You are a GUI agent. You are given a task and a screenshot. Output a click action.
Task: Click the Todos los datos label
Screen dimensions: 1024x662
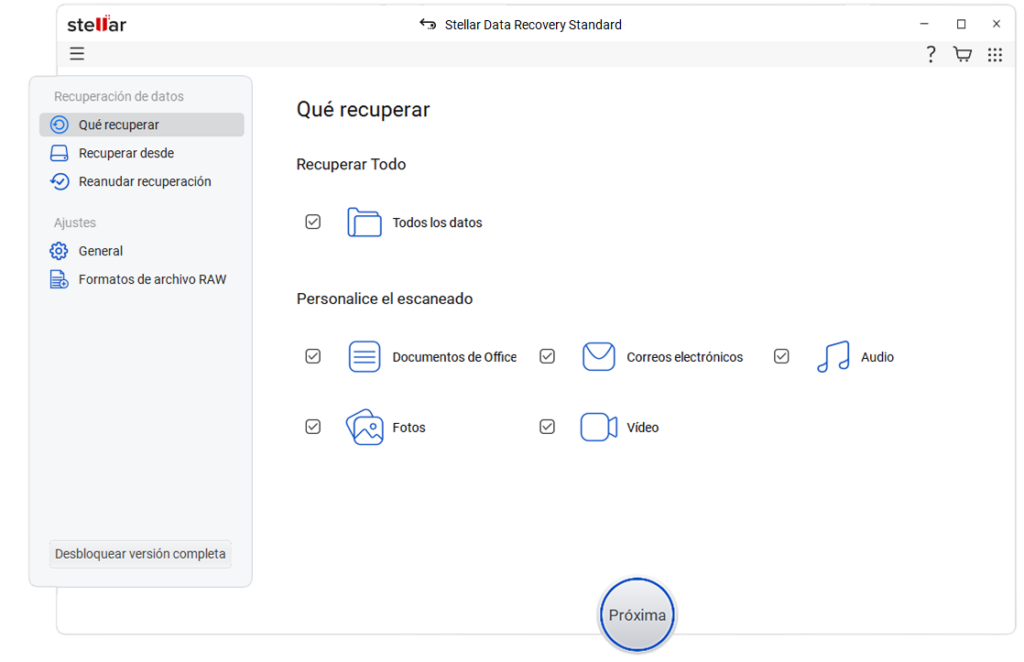click(x=437, y=223)
